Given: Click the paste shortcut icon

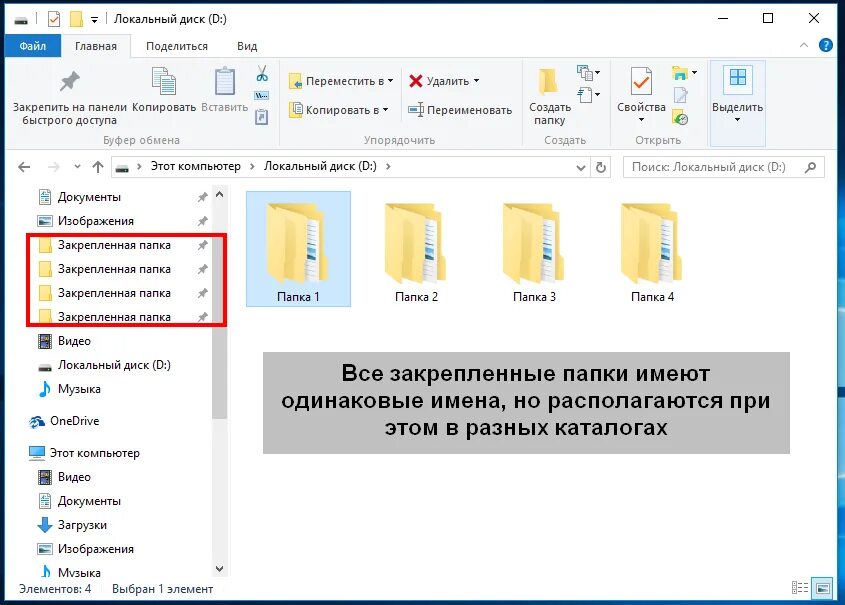Looking at the screenshot, I should click(x=261, y=116).
